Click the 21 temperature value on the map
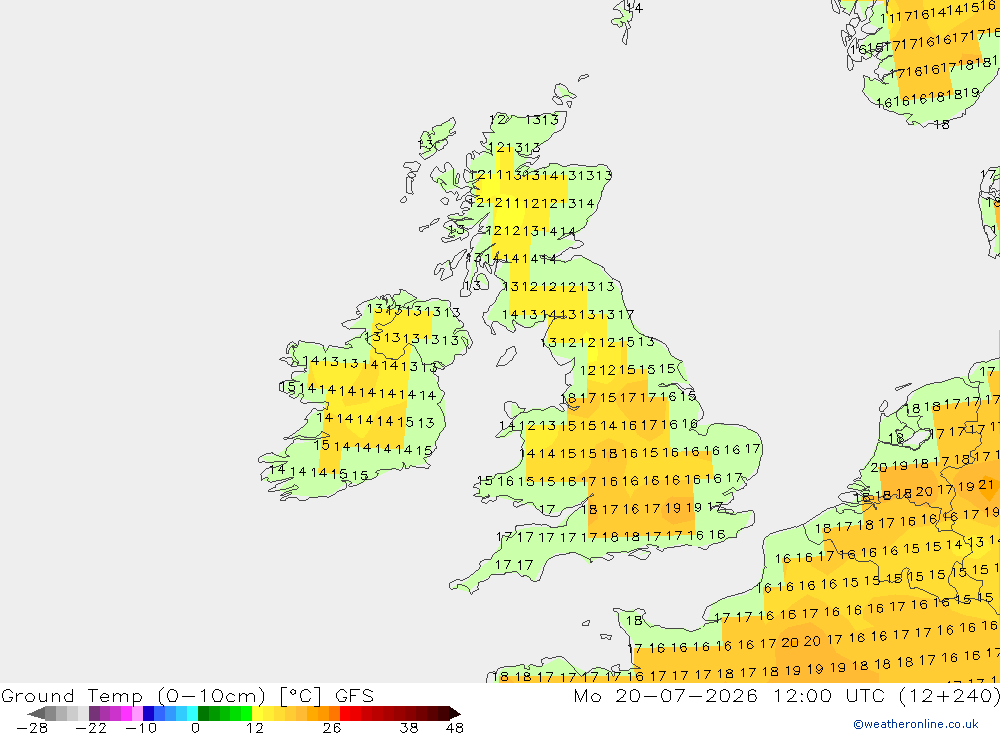 tap(986, 485)
